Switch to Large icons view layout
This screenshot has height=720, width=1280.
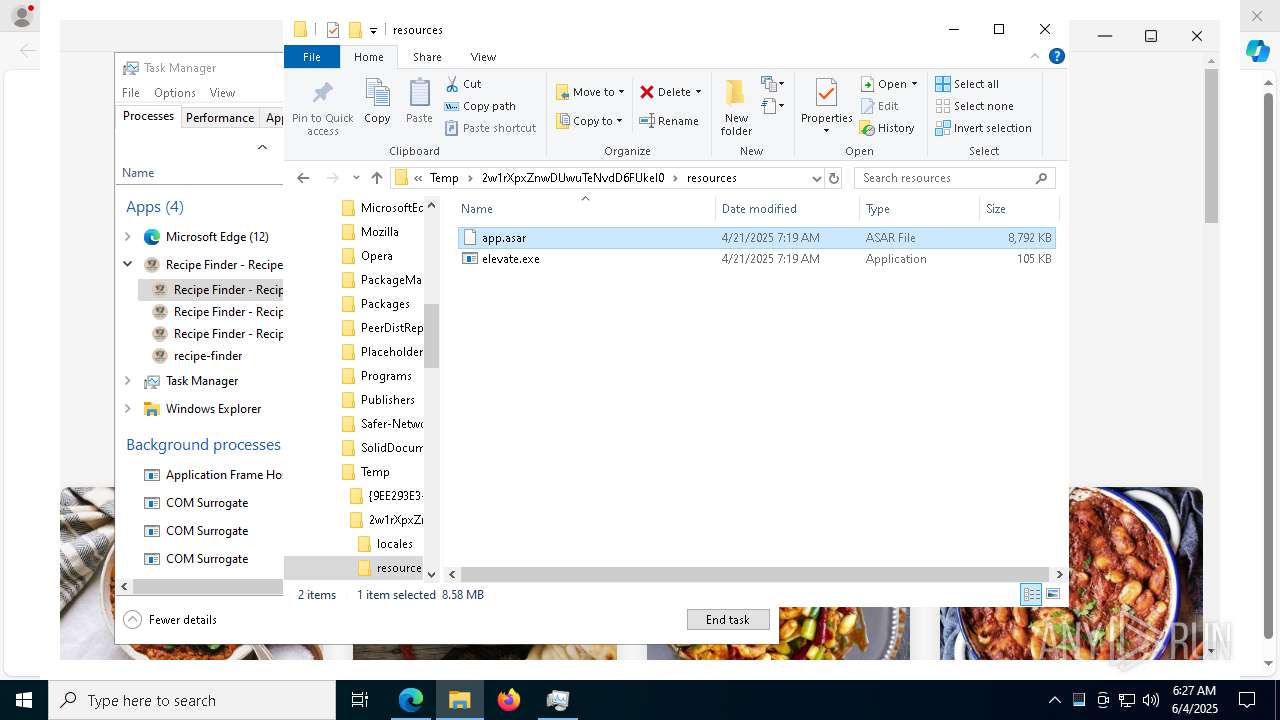[x=1052, y=594]
